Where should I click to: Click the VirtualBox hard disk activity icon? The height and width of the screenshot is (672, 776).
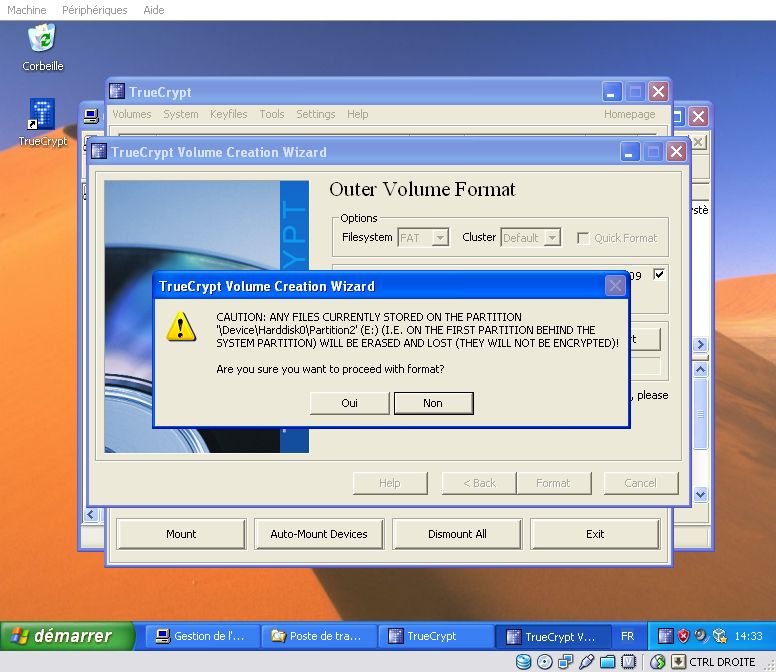pos(524,662)
